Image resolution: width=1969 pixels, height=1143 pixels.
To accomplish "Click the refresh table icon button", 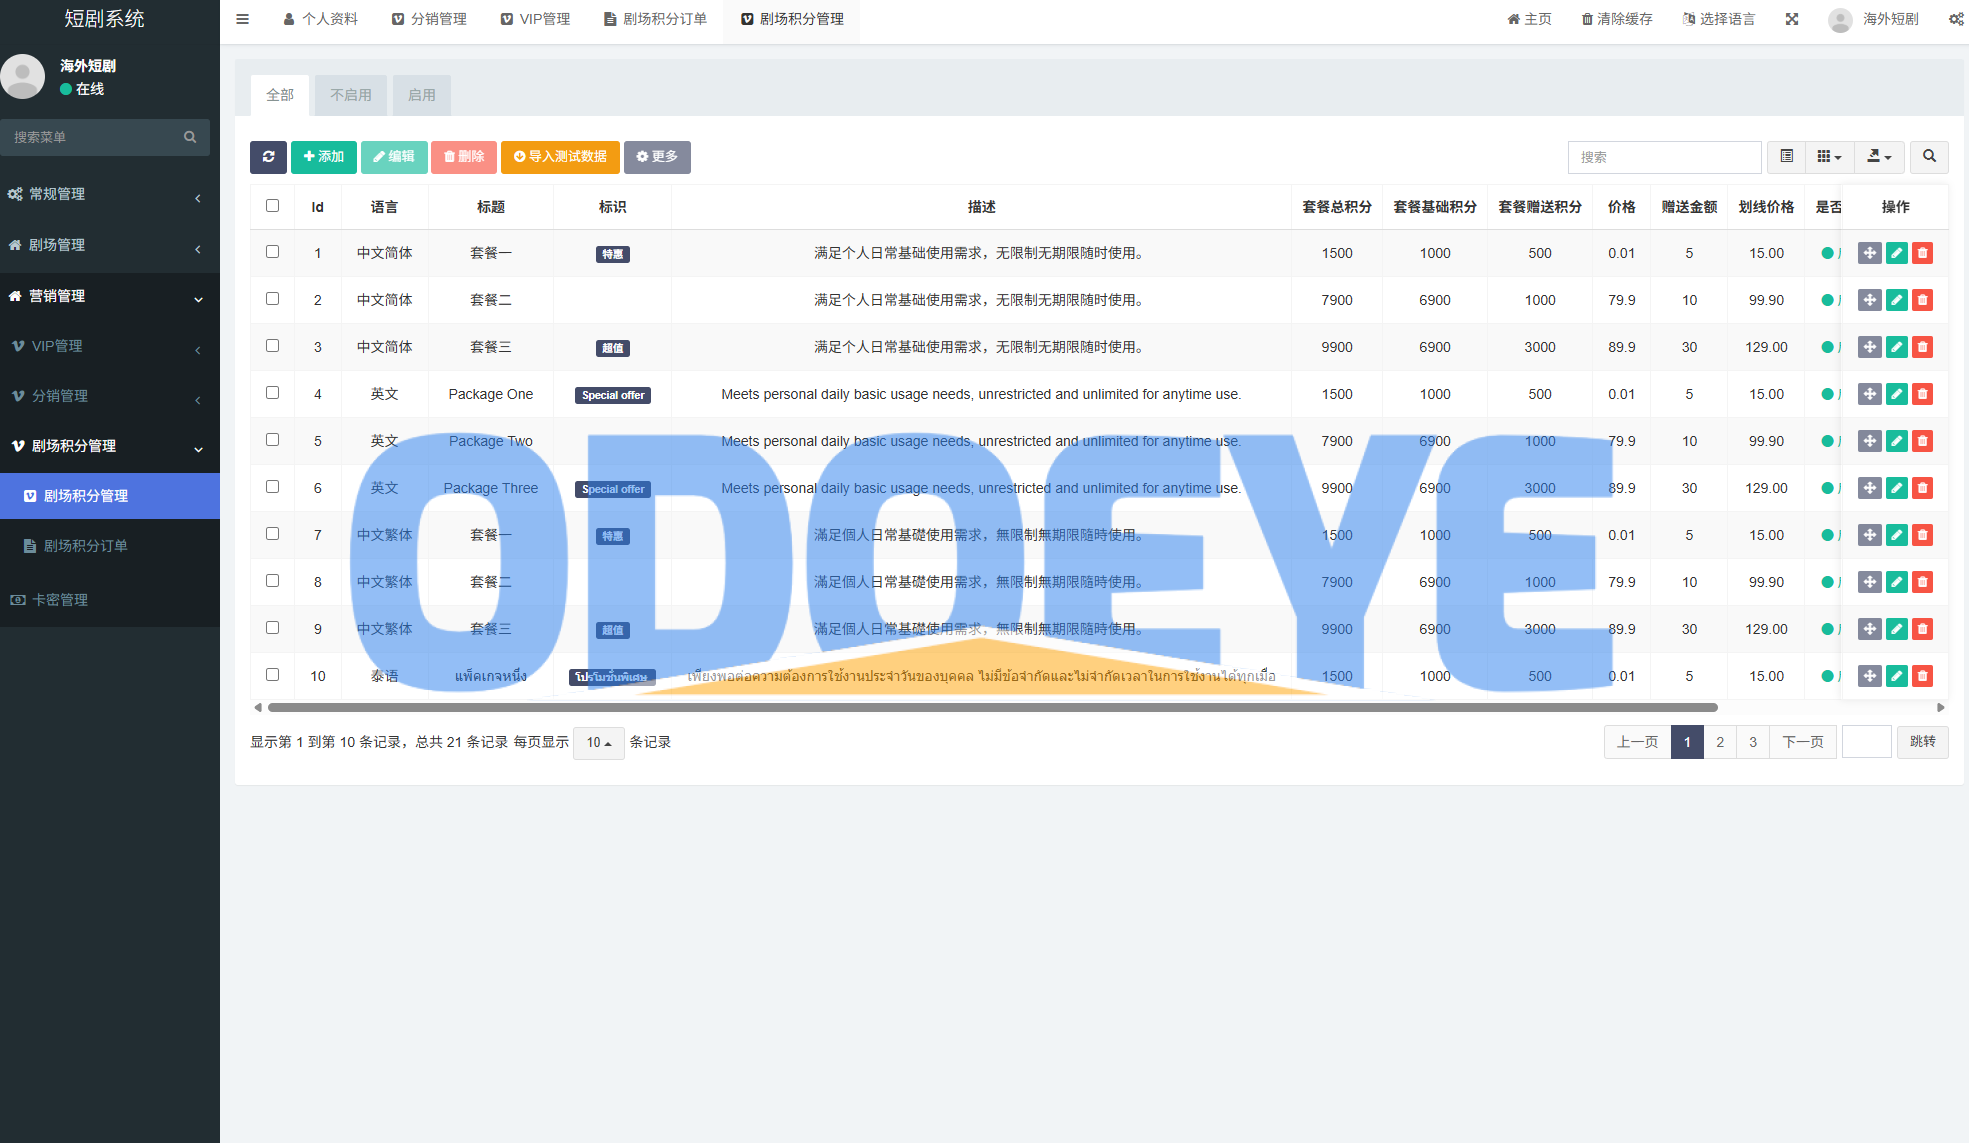I will (x=268, y=157).
